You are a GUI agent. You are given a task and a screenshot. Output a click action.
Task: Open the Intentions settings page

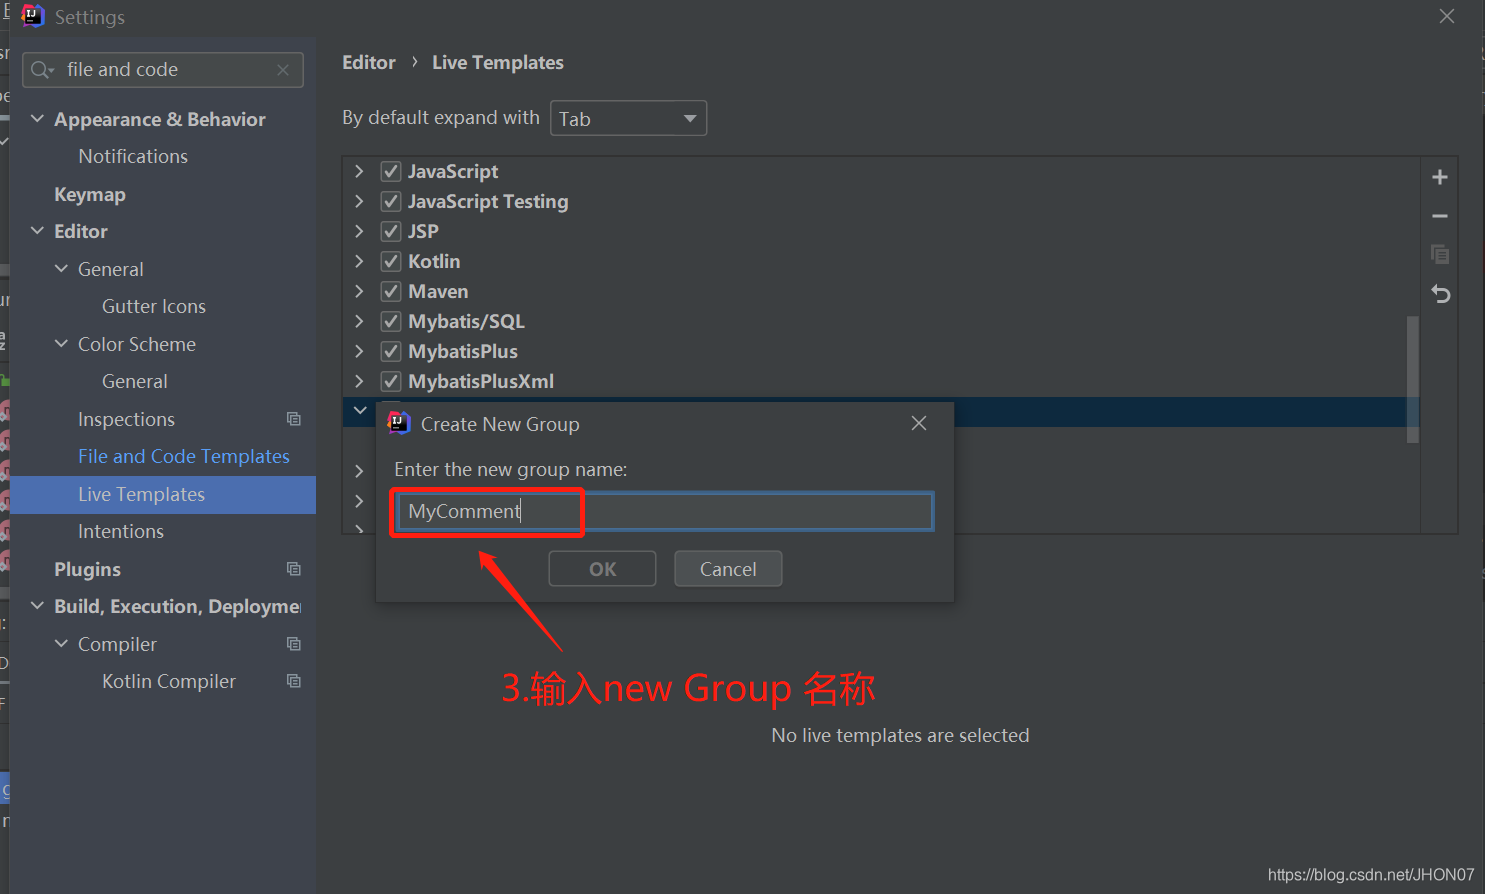(x=121, y=531)
